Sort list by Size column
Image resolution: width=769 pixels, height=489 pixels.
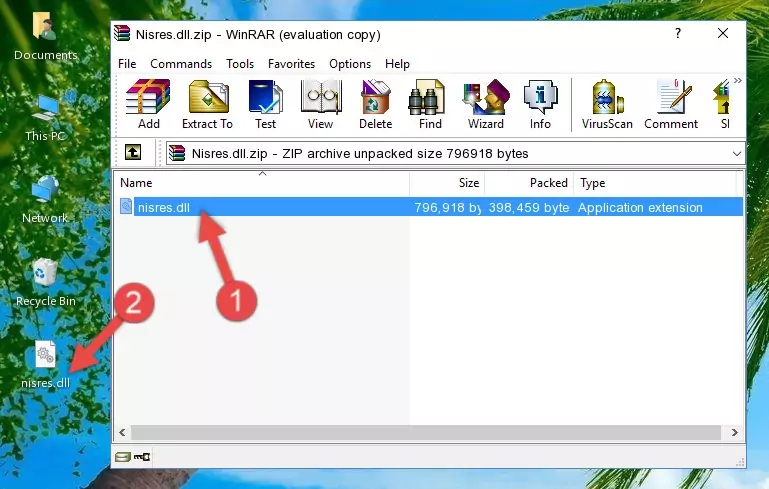[x=447, y=183]
